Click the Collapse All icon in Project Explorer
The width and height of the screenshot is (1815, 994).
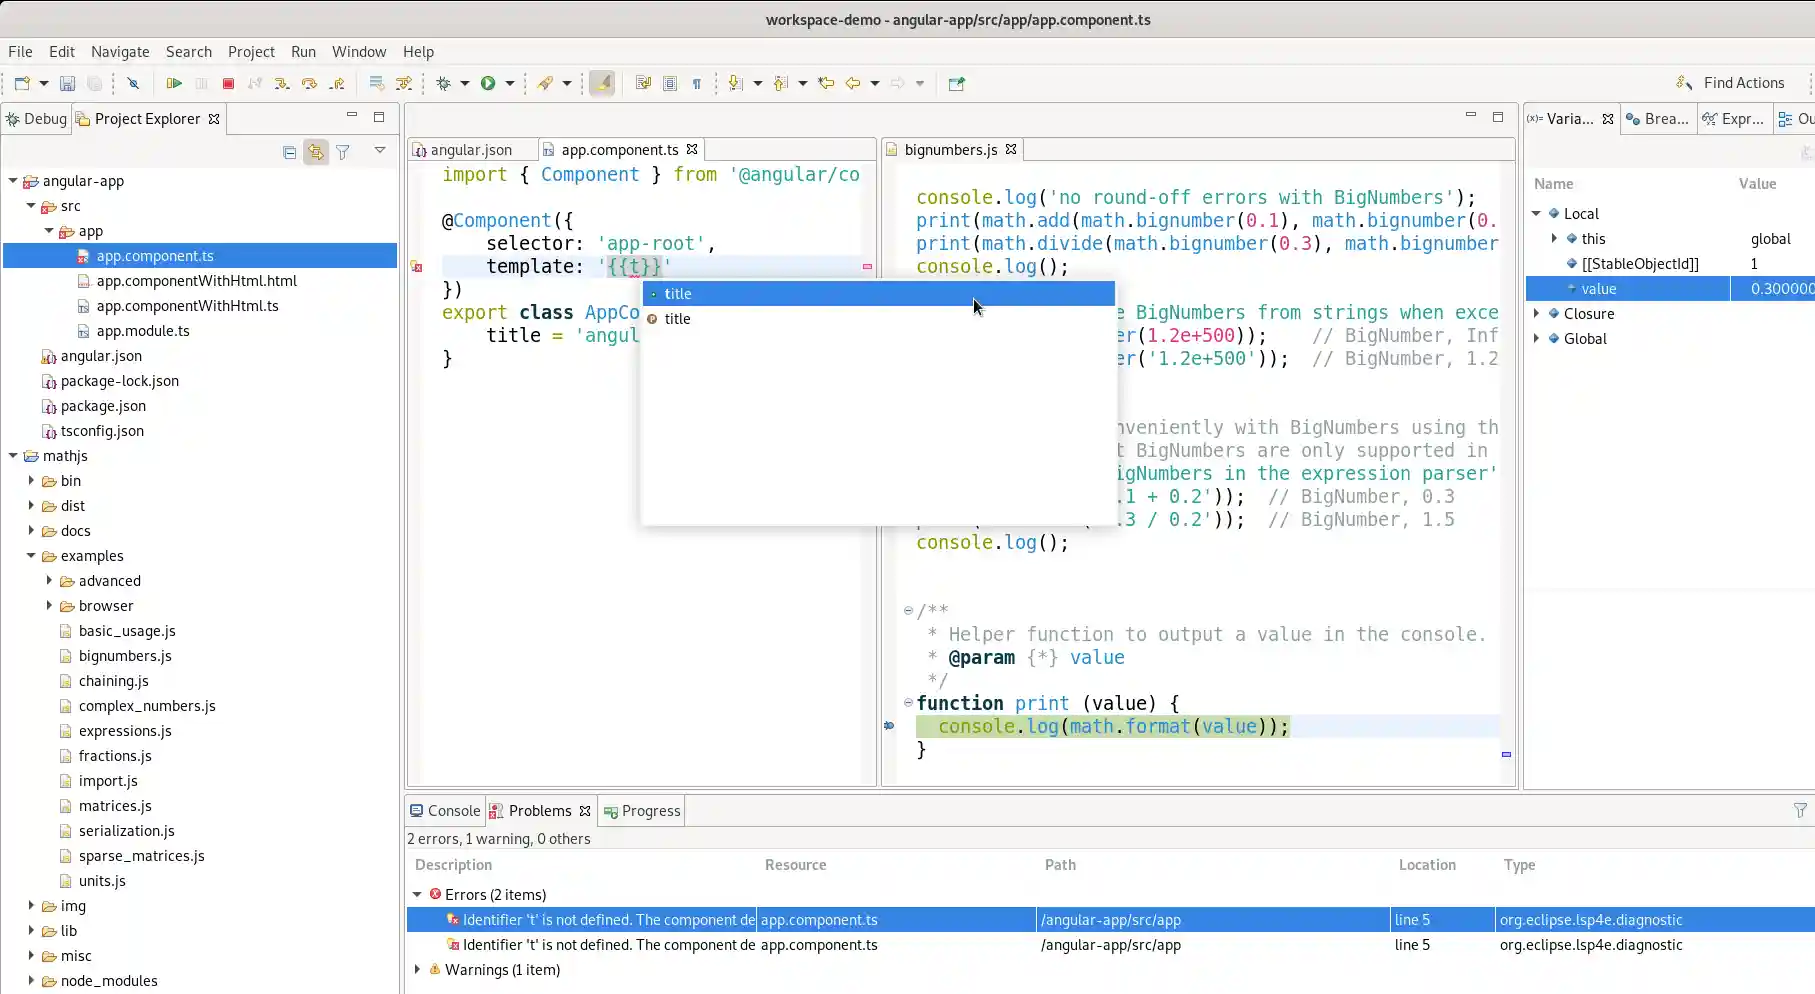click(x=289, y=151)
